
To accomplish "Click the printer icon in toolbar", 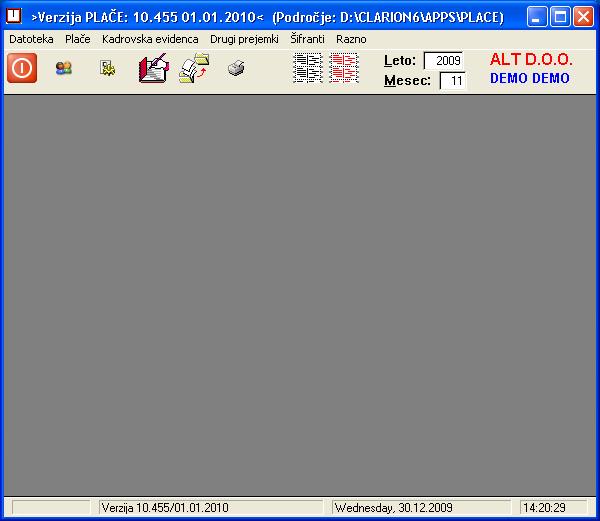I will coord(236,68).
